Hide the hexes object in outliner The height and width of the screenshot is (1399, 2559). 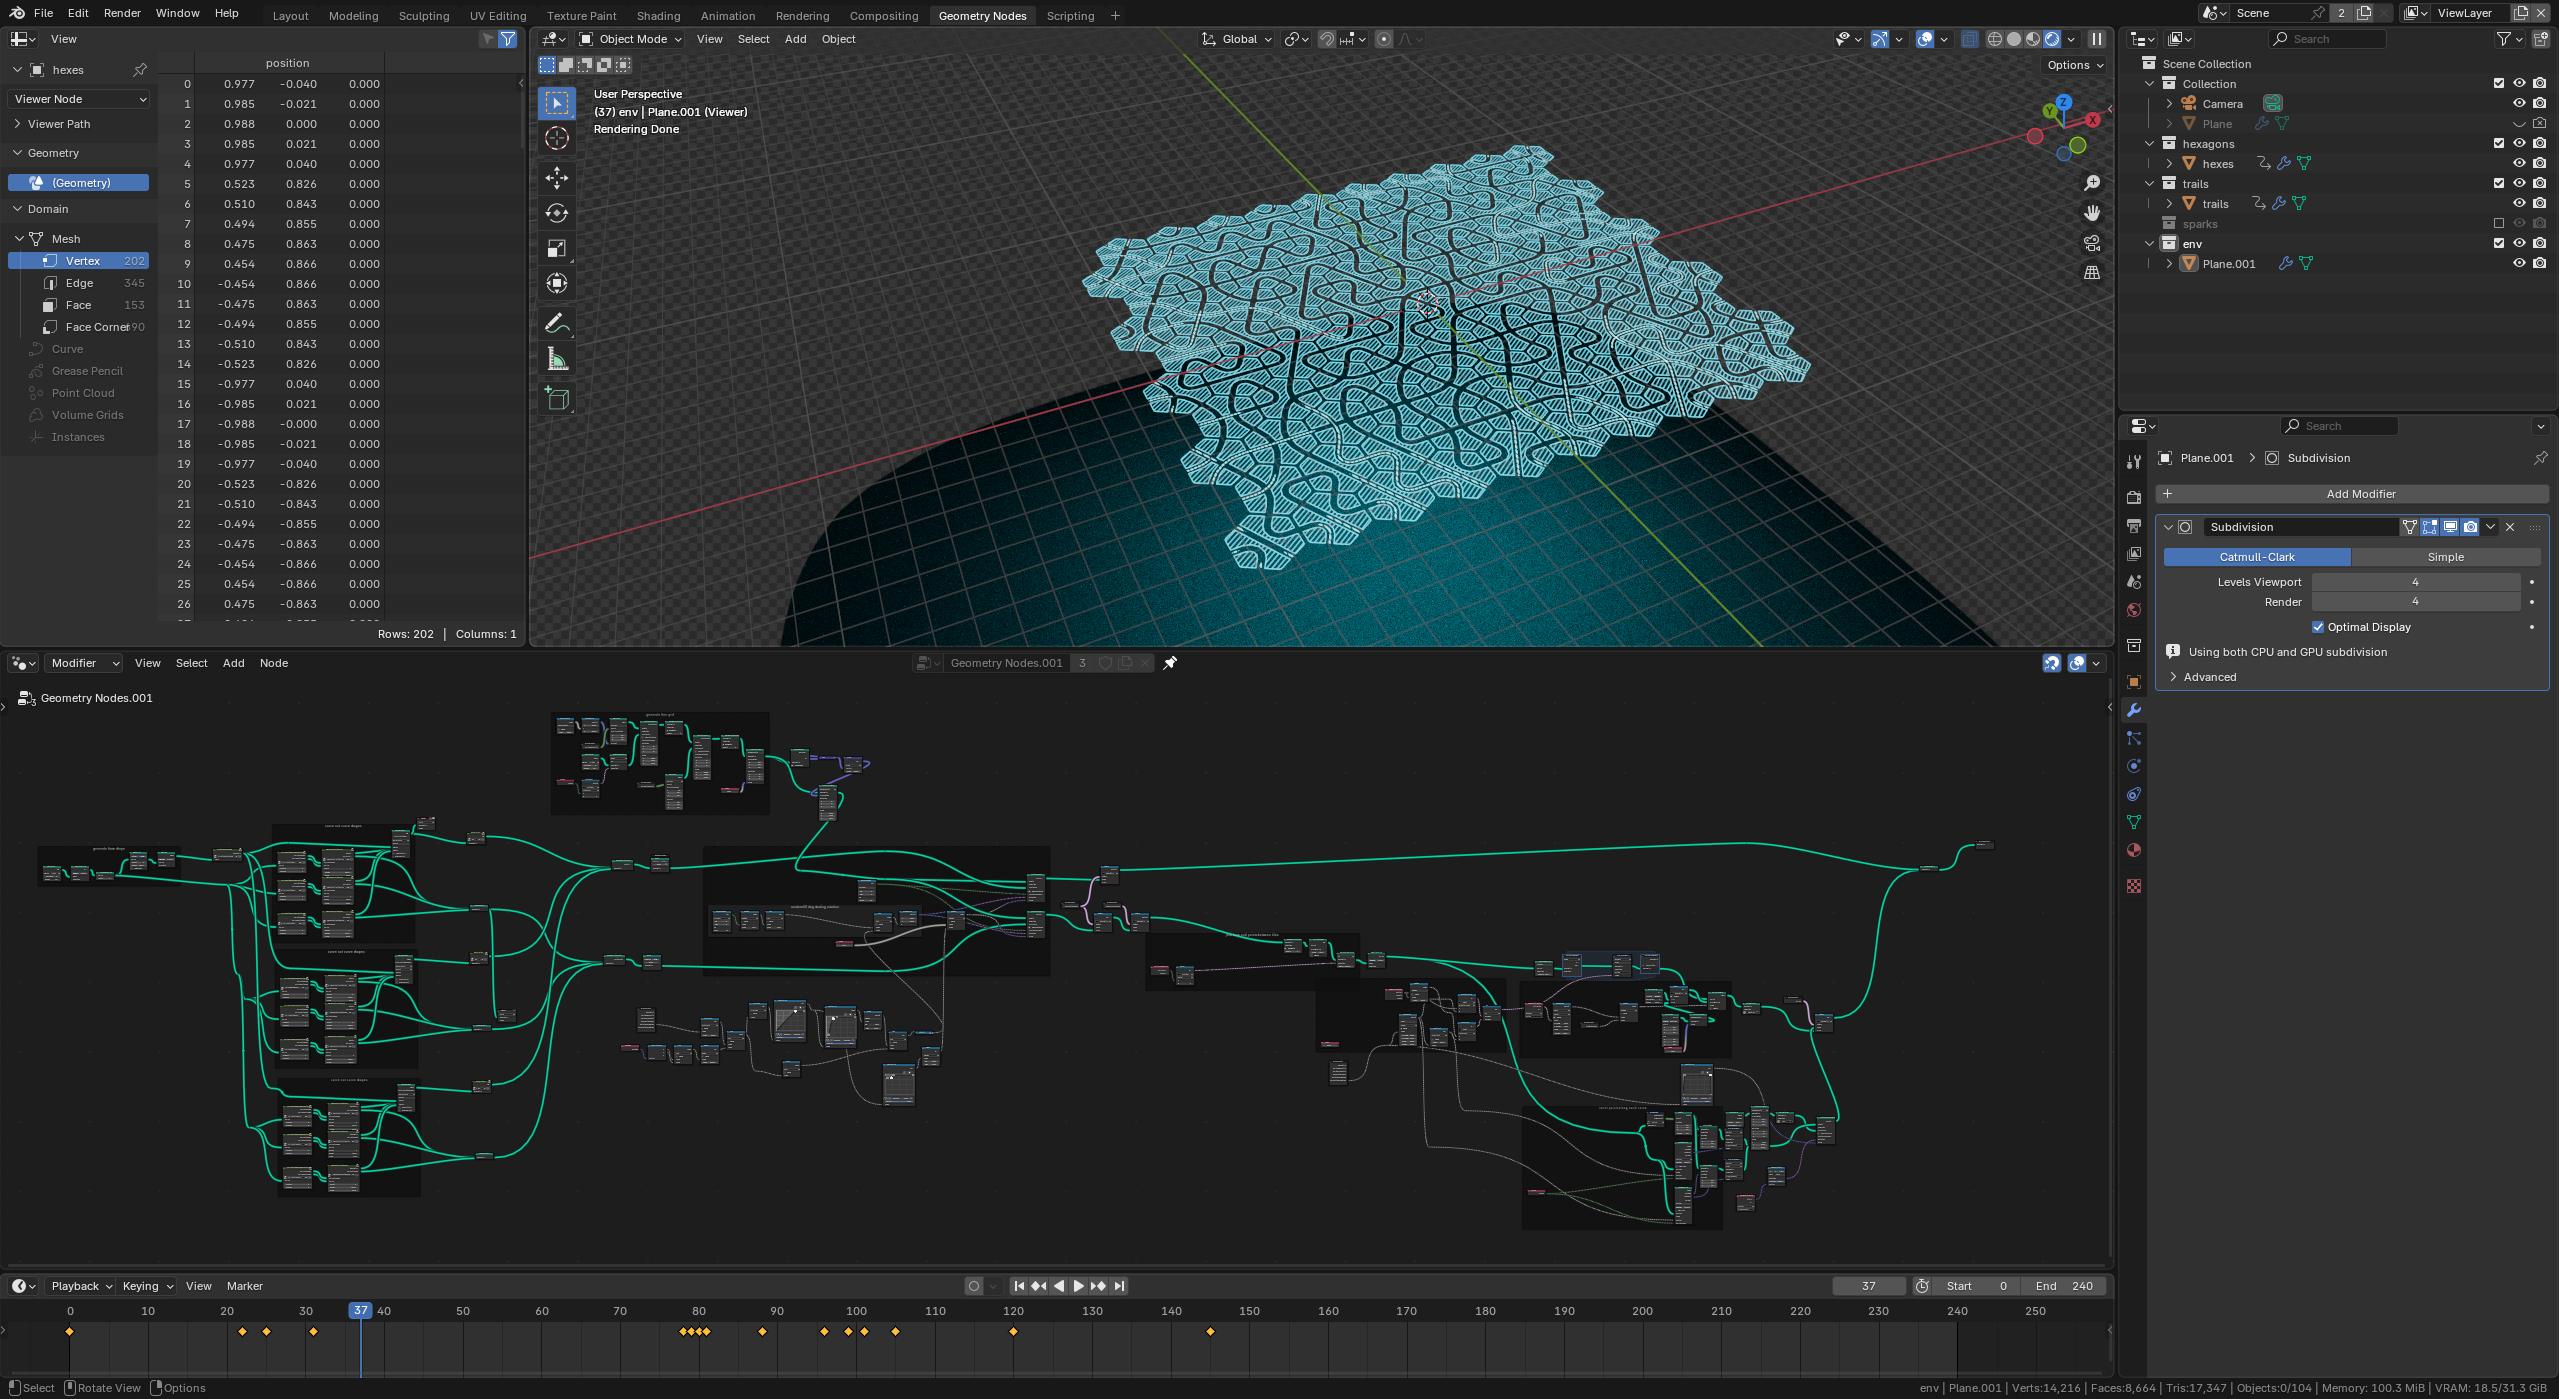pos(2519,163)
